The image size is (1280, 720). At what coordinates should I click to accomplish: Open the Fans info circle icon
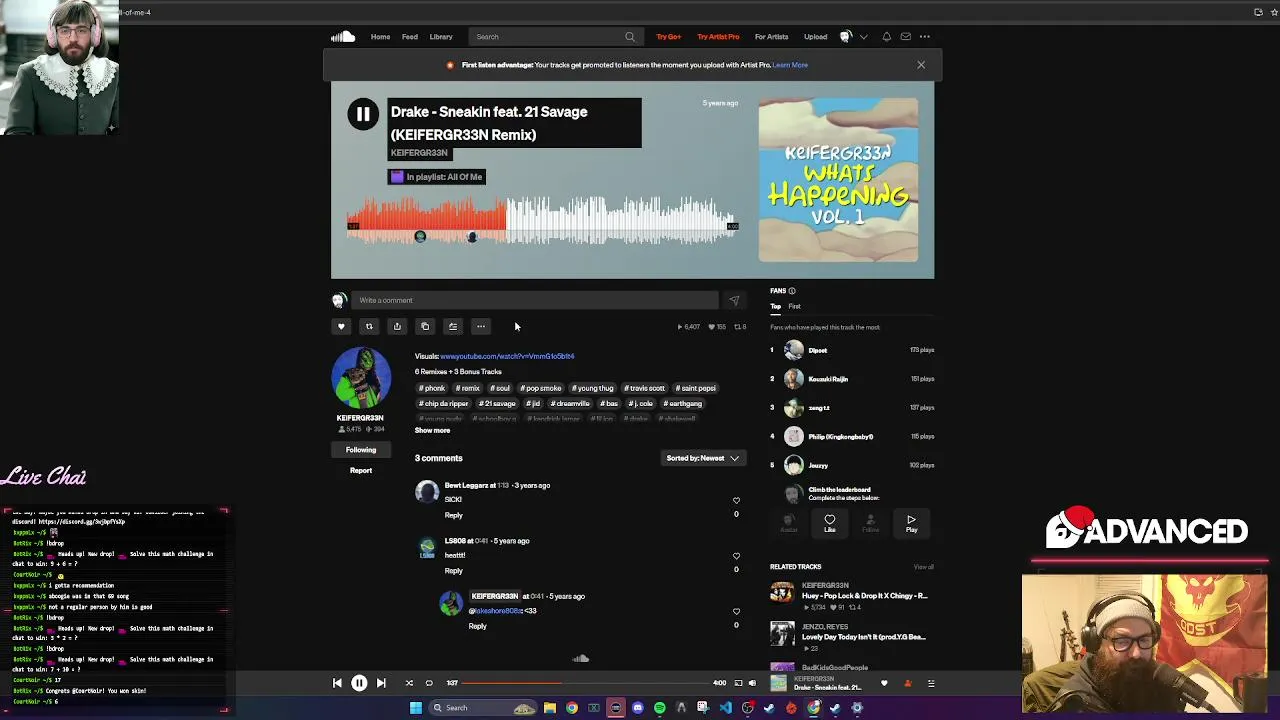click(x=792, y=291)
